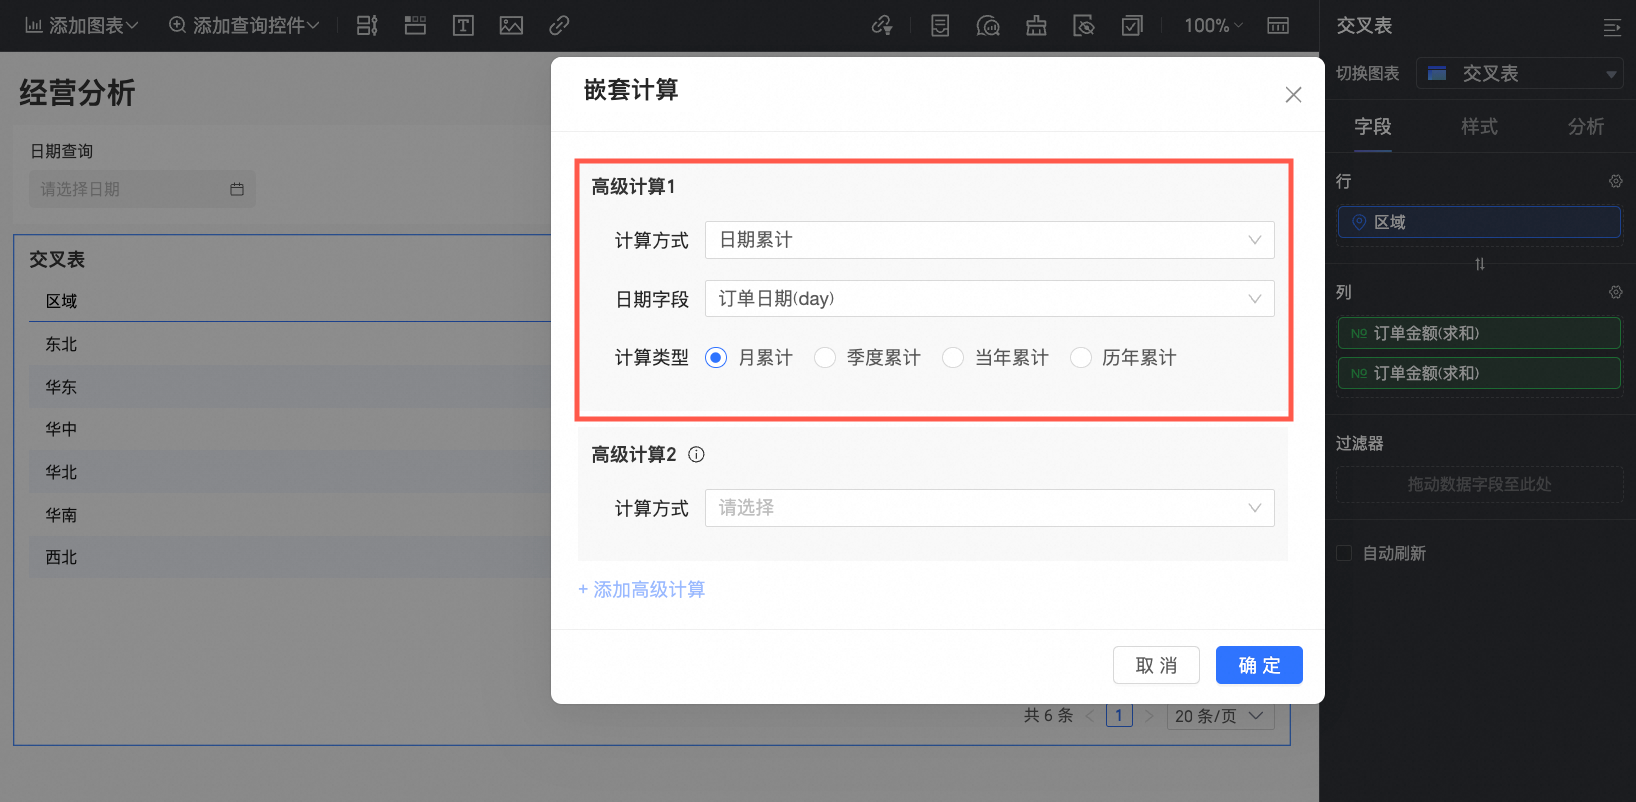The image size is (1636, 802).
Task: Click the 经营分析 dashboard title
Action: point(77,93)
